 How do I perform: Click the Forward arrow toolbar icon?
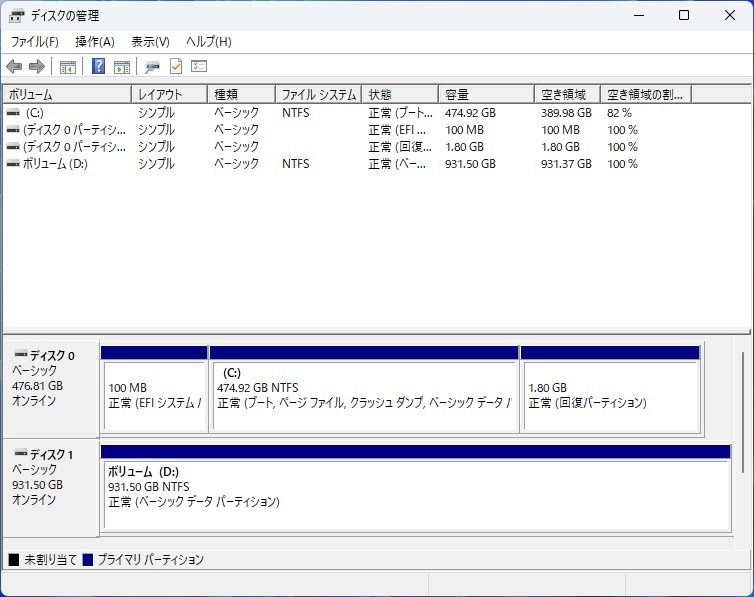(37, 67)
